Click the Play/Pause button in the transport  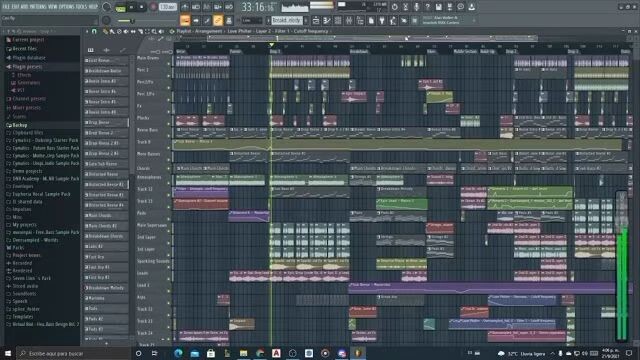coord(131,7)
